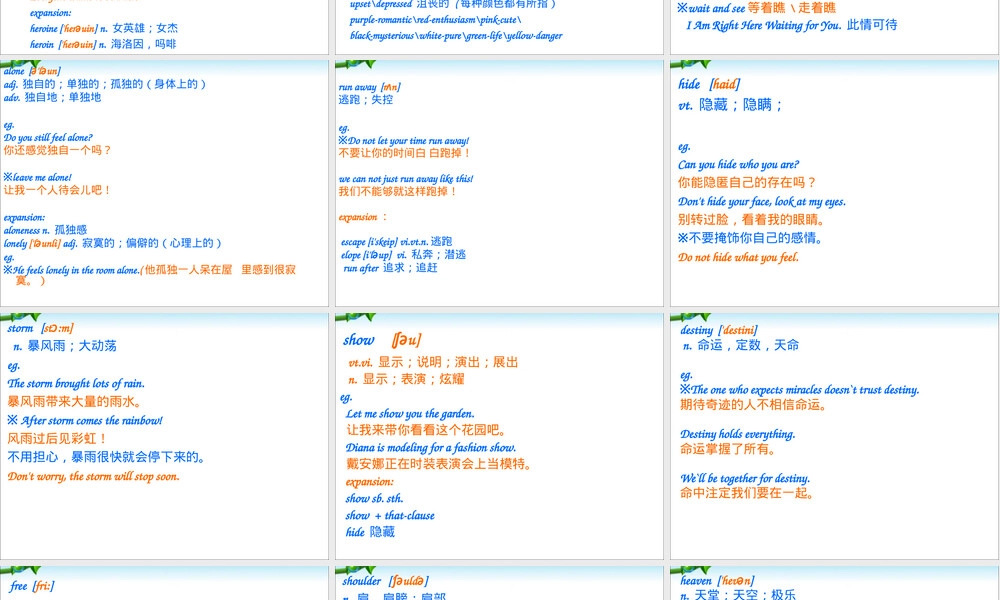Click 'Destiny holds everything.'
The height and width of the screenshot is (600, 1000).
click(738, 434)
